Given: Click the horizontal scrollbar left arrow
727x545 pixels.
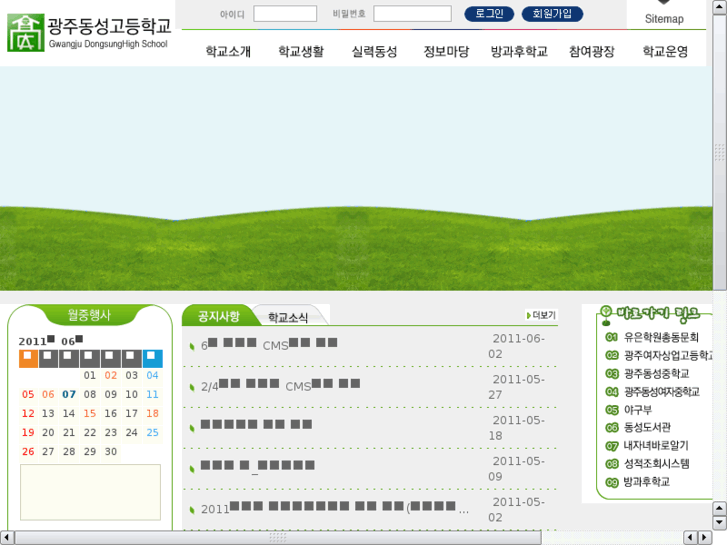Looking at the screenshot, I should (7, 538).
